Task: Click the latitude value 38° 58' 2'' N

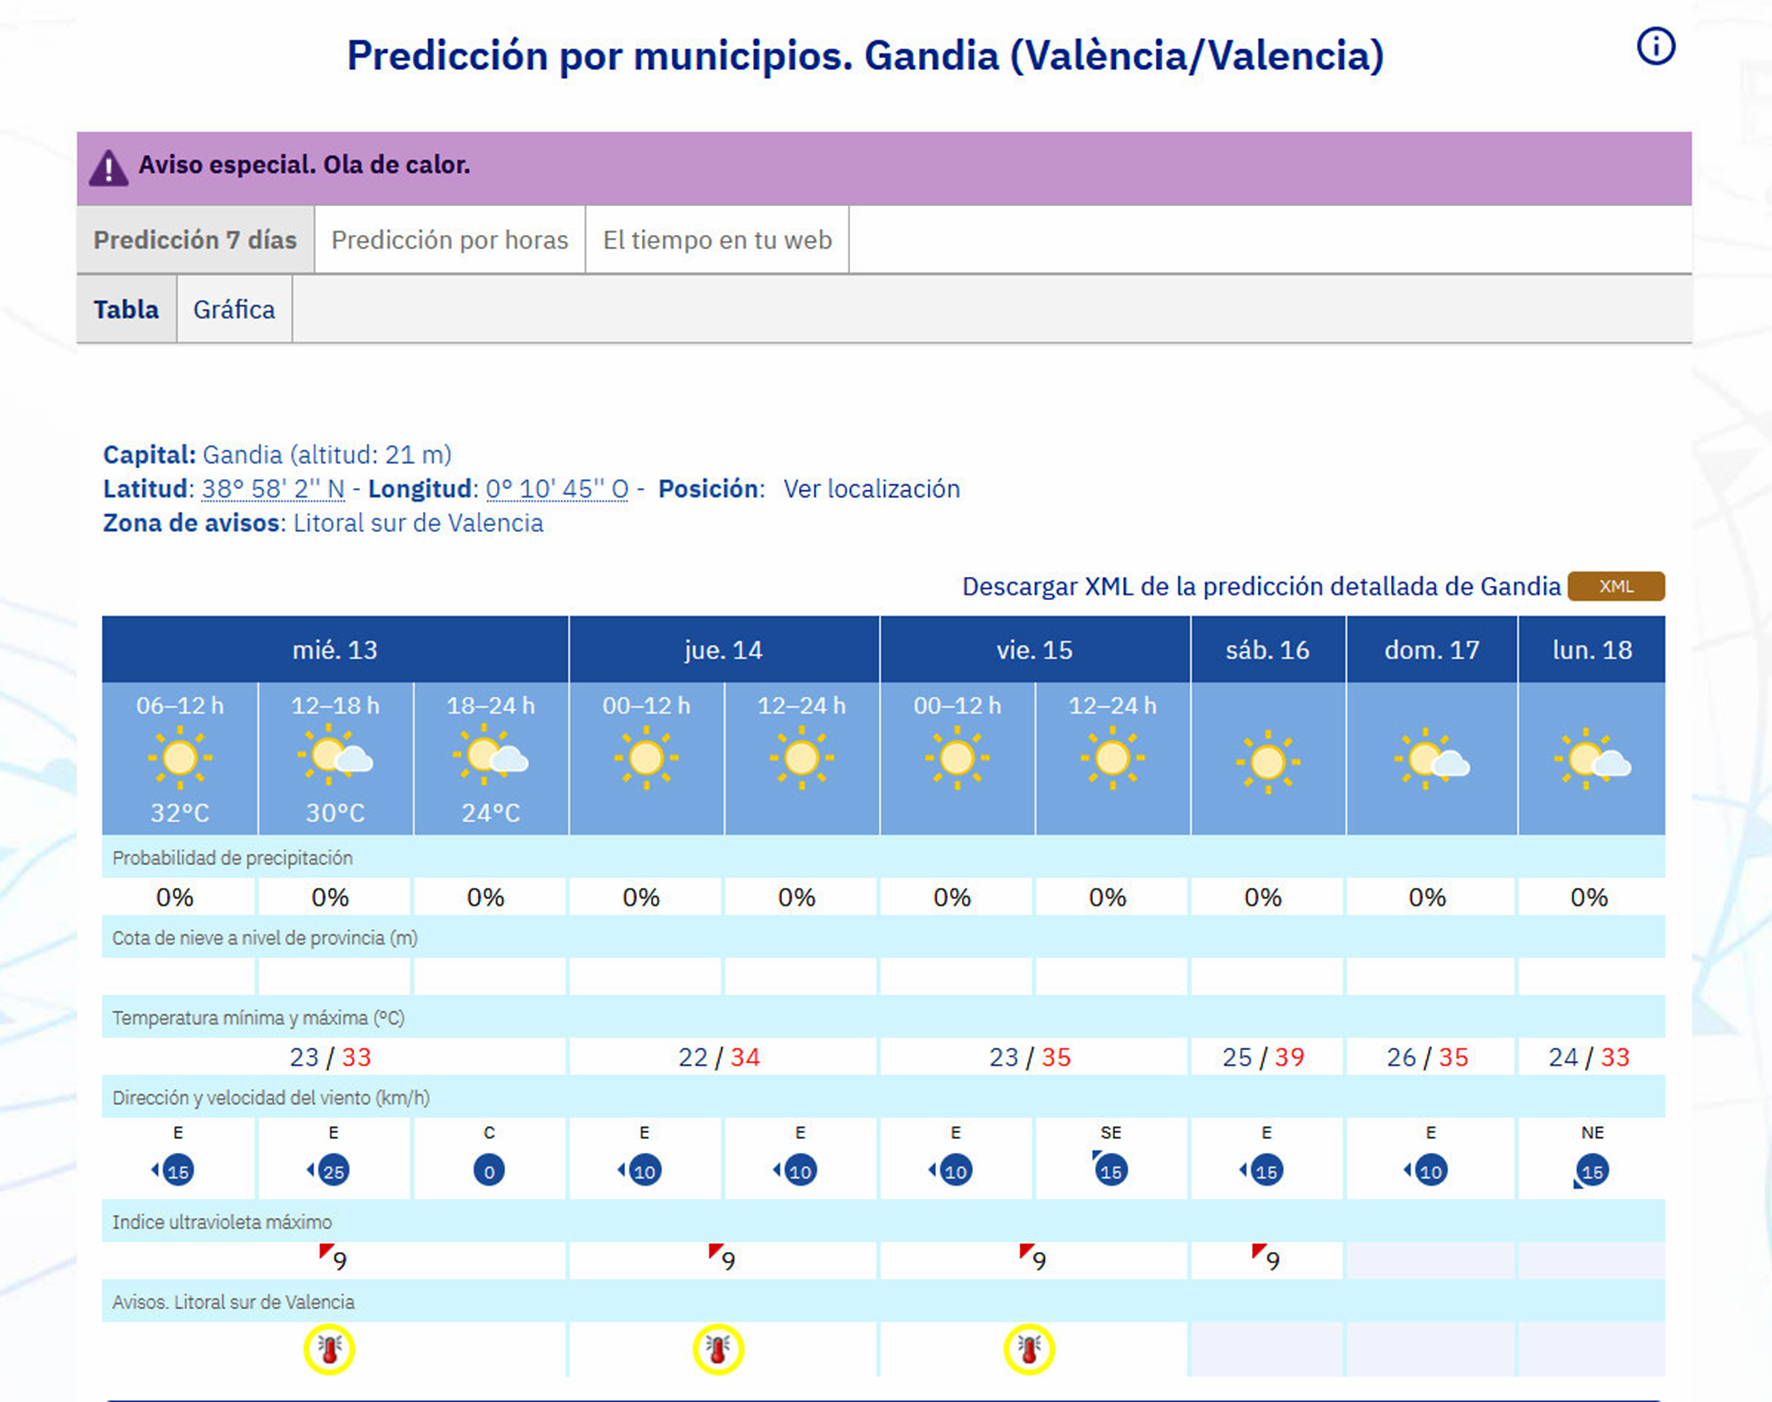Action: [273, 489]
